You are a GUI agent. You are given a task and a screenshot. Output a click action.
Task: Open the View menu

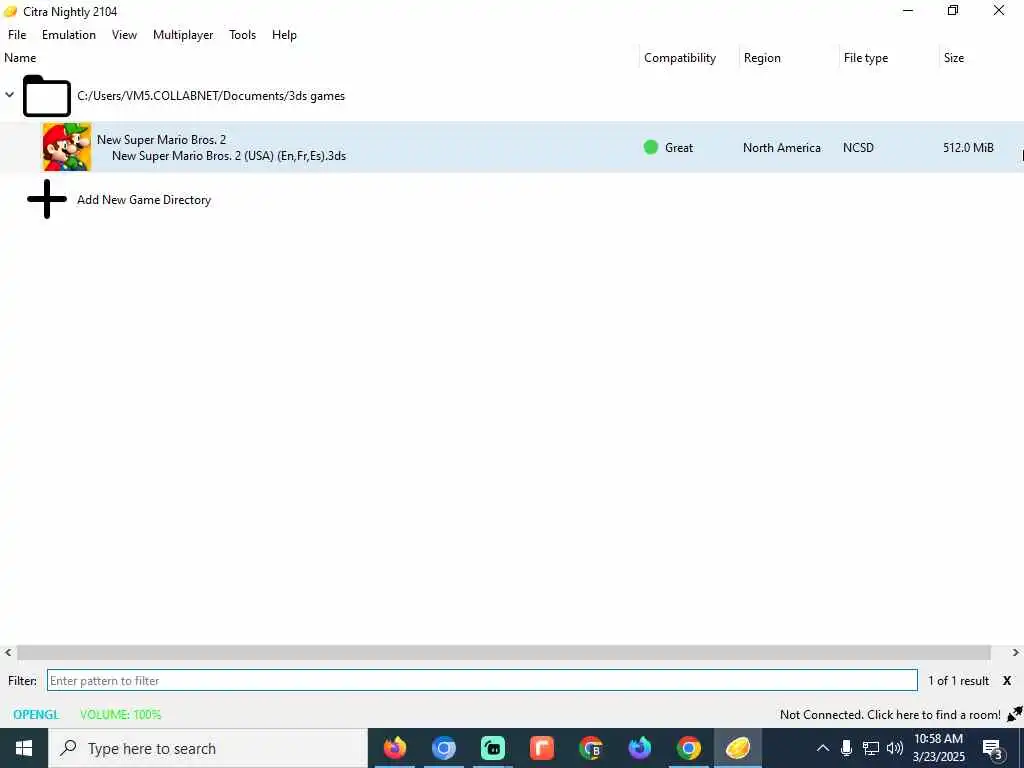(x=124, y=35)
